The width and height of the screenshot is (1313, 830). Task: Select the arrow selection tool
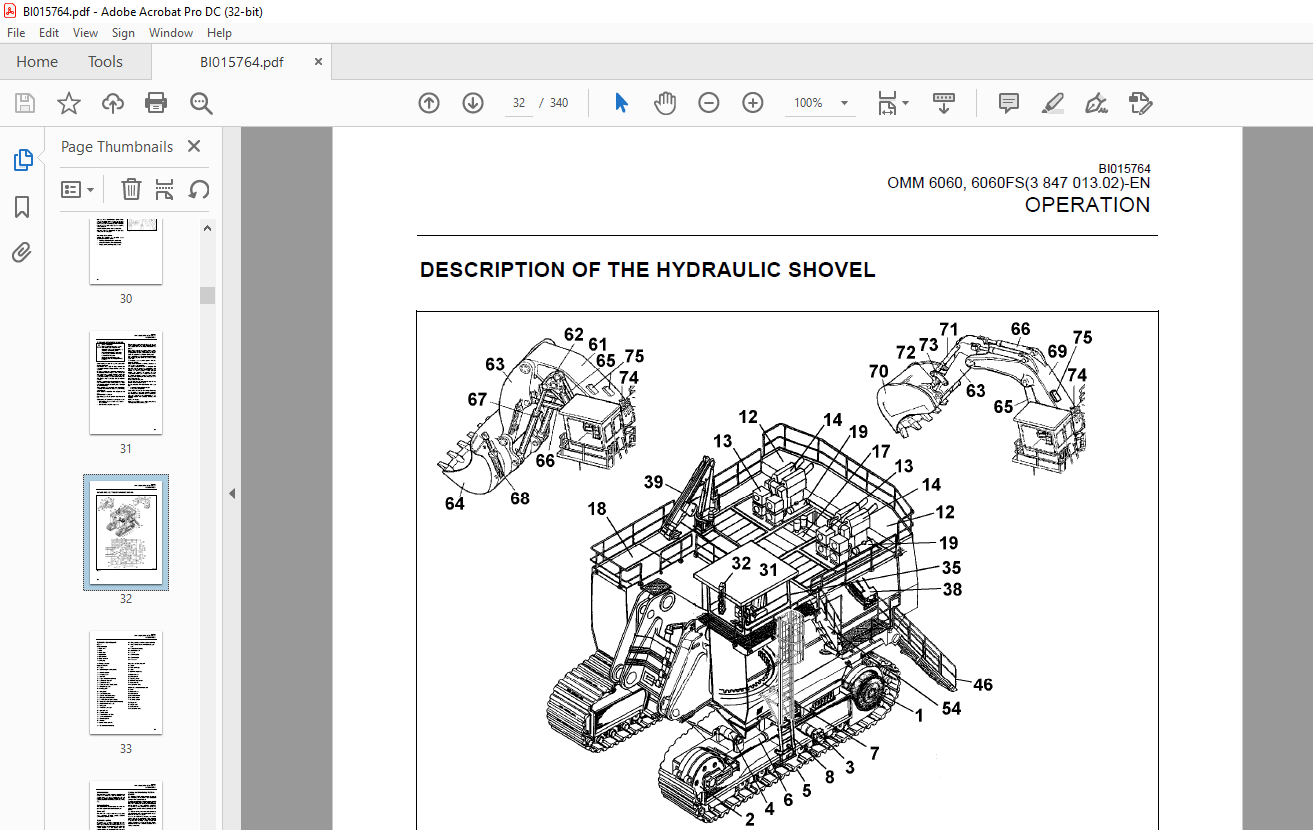click(x=621, y=103)
